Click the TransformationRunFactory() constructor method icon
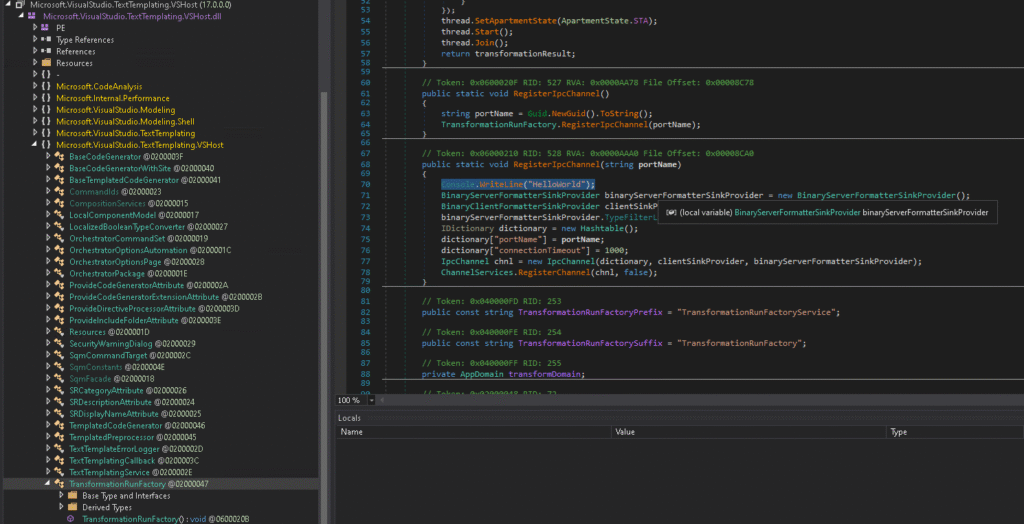The width and height of the screenshot is (1024, 524). (x=71, y=519)
